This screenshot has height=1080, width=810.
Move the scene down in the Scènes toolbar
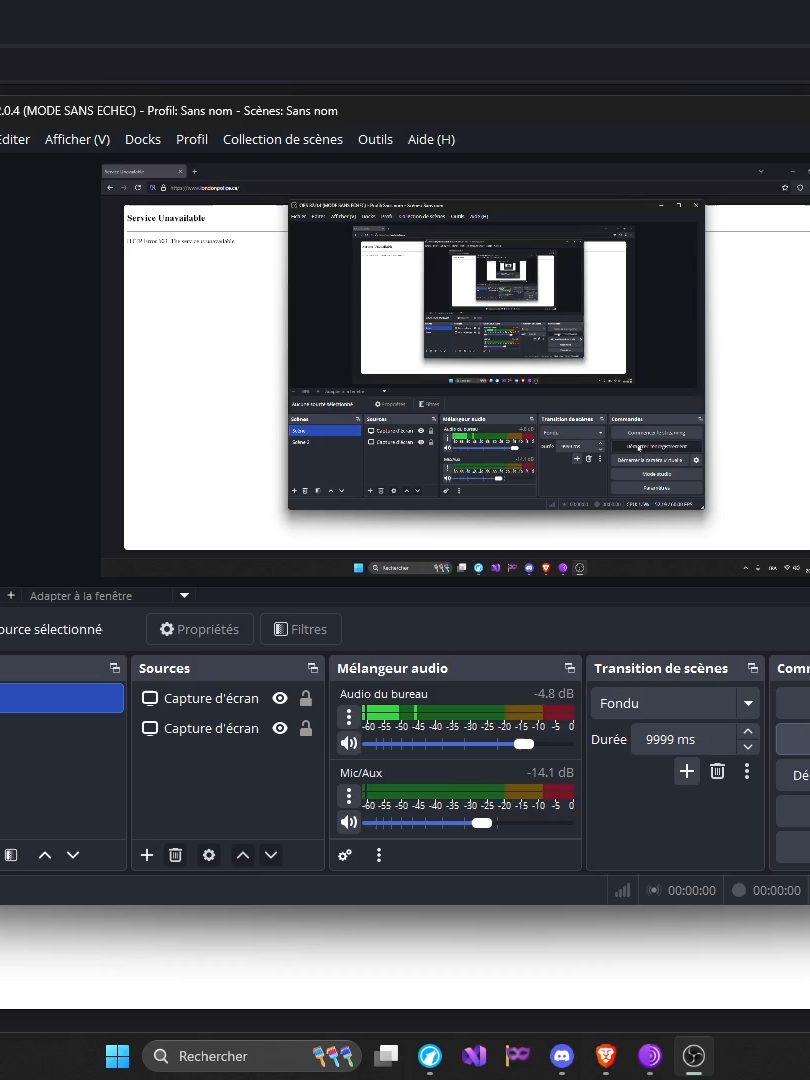[x=73, y=855]
